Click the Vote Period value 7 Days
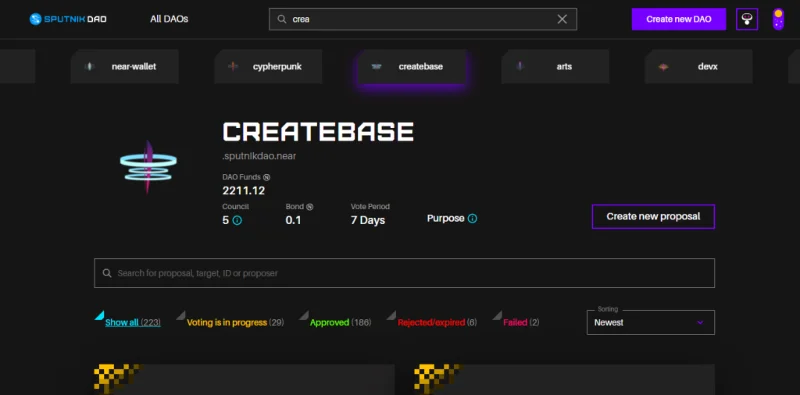 pyautogui.click(x=368, y=220)
